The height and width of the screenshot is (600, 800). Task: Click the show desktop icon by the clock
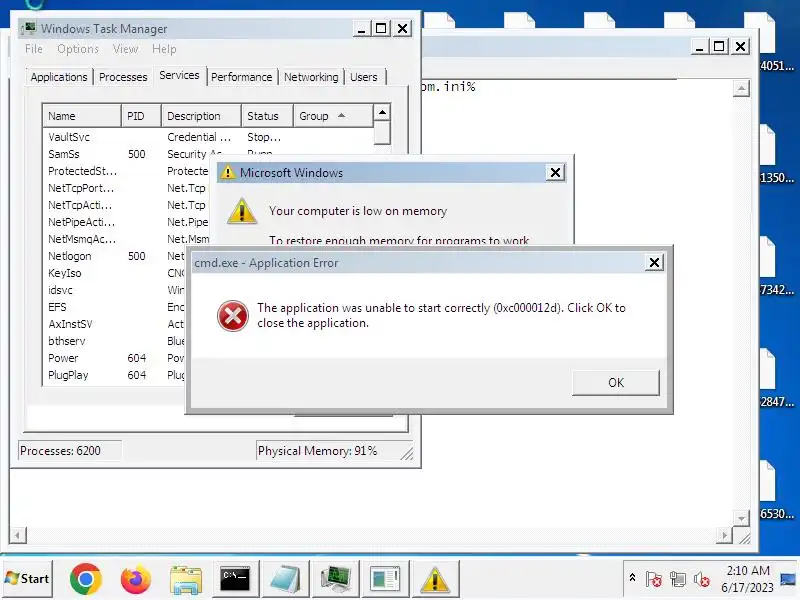coord(788,579)
